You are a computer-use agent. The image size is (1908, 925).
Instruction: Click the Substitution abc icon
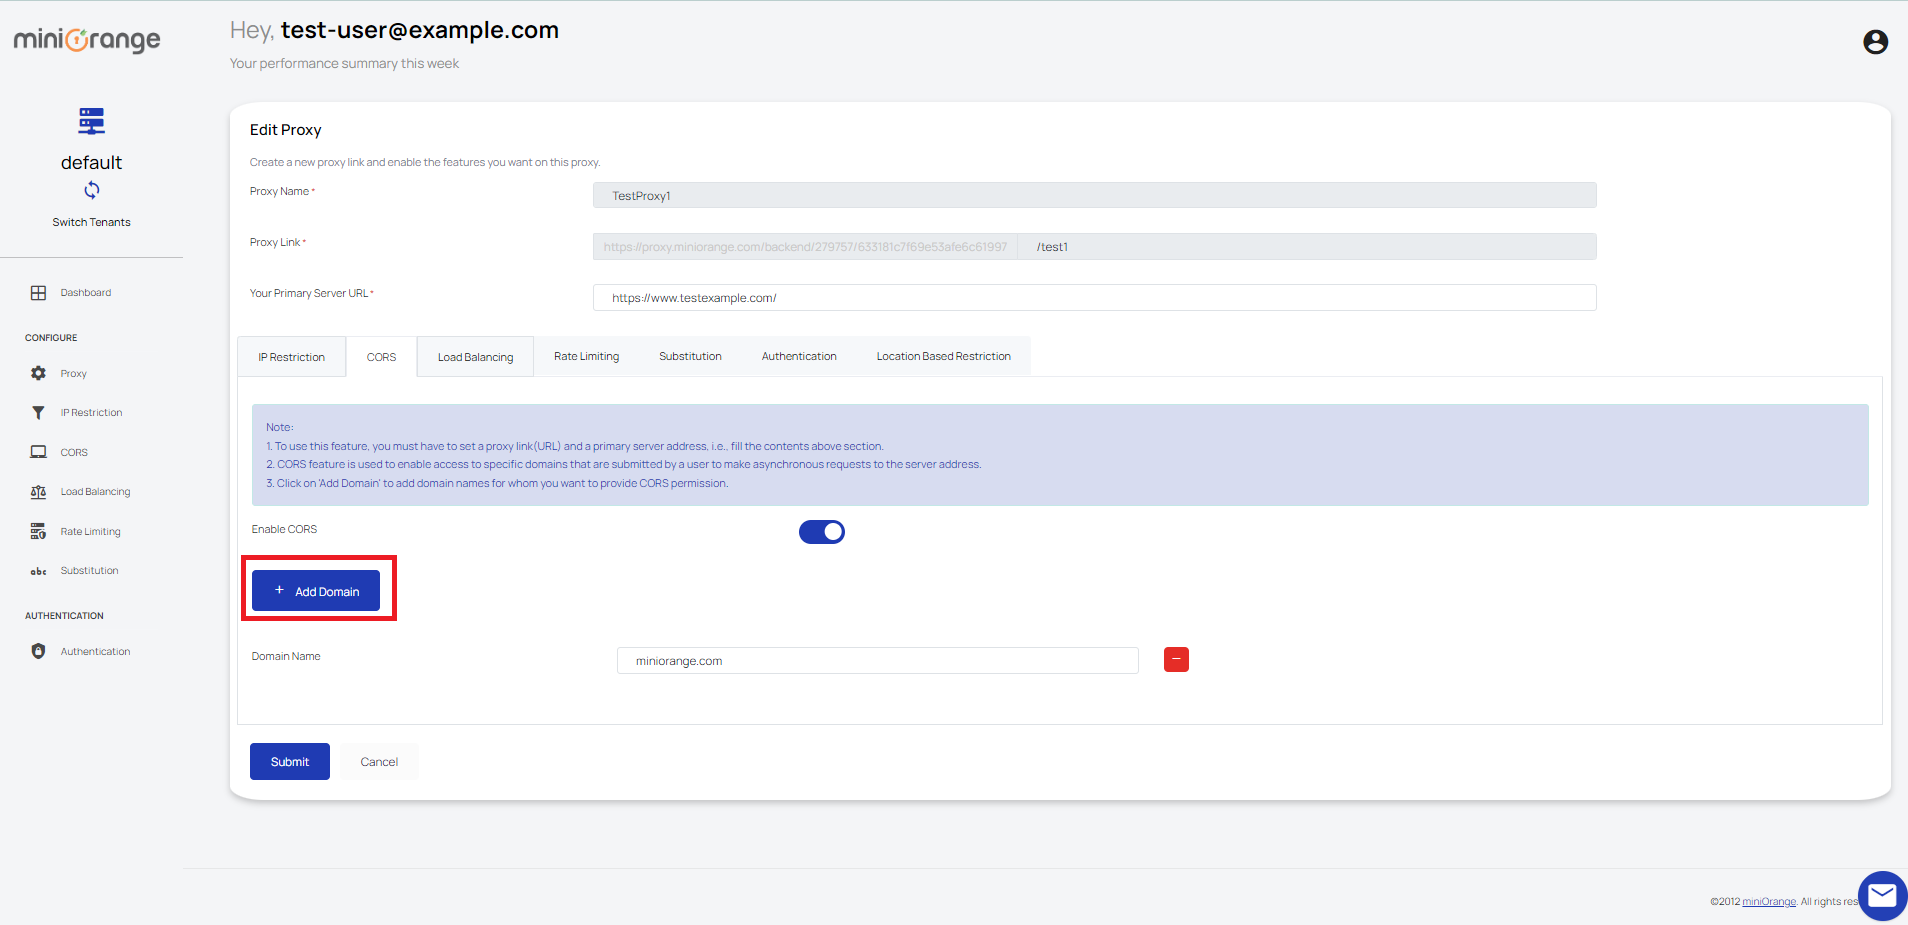point(38,571)
